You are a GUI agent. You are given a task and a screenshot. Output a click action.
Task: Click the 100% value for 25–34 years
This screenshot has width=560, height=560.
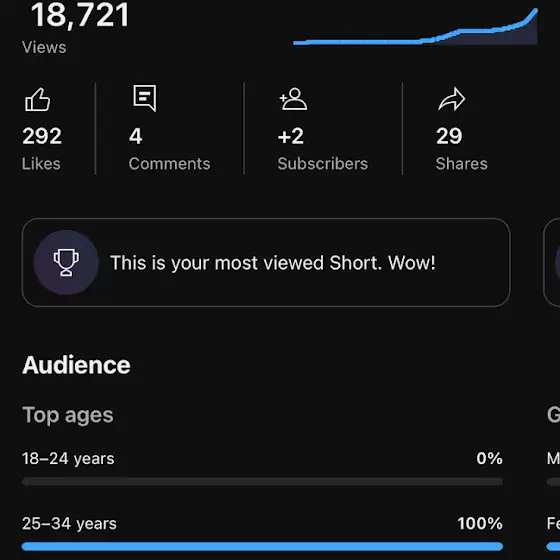[480, 524]
